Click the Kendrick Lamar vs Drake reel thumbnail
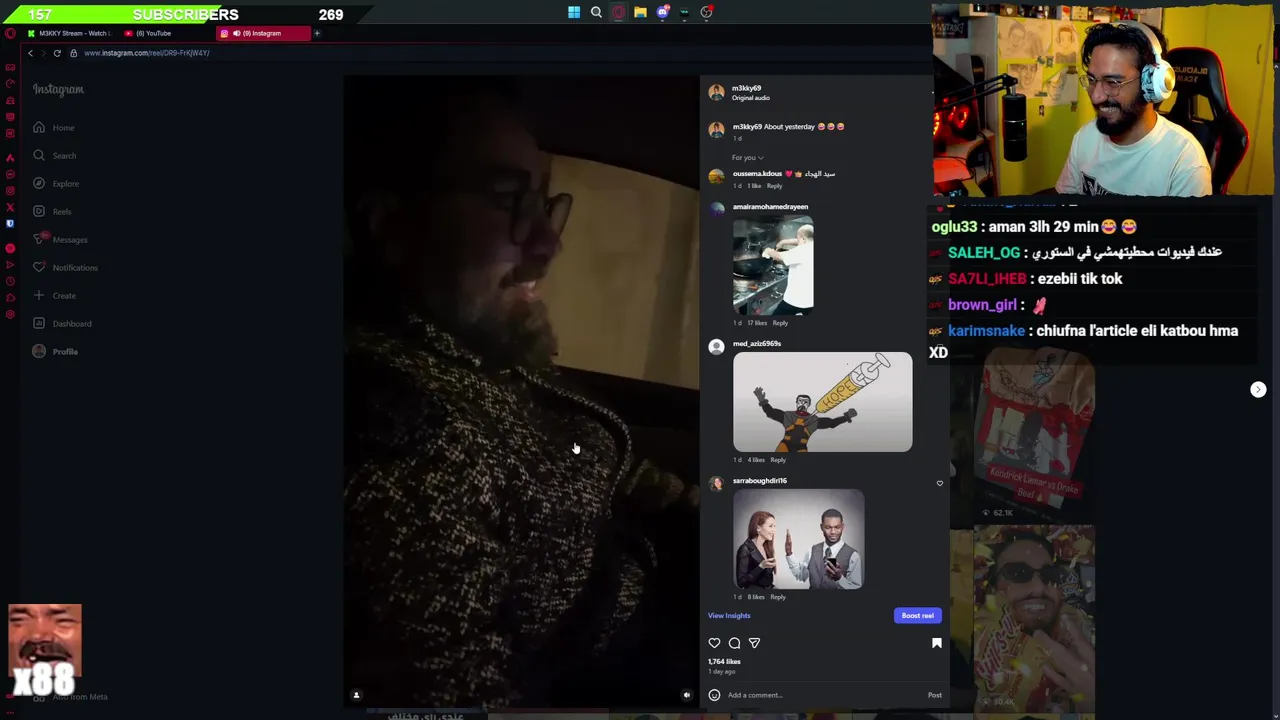 click(1033, 436)
